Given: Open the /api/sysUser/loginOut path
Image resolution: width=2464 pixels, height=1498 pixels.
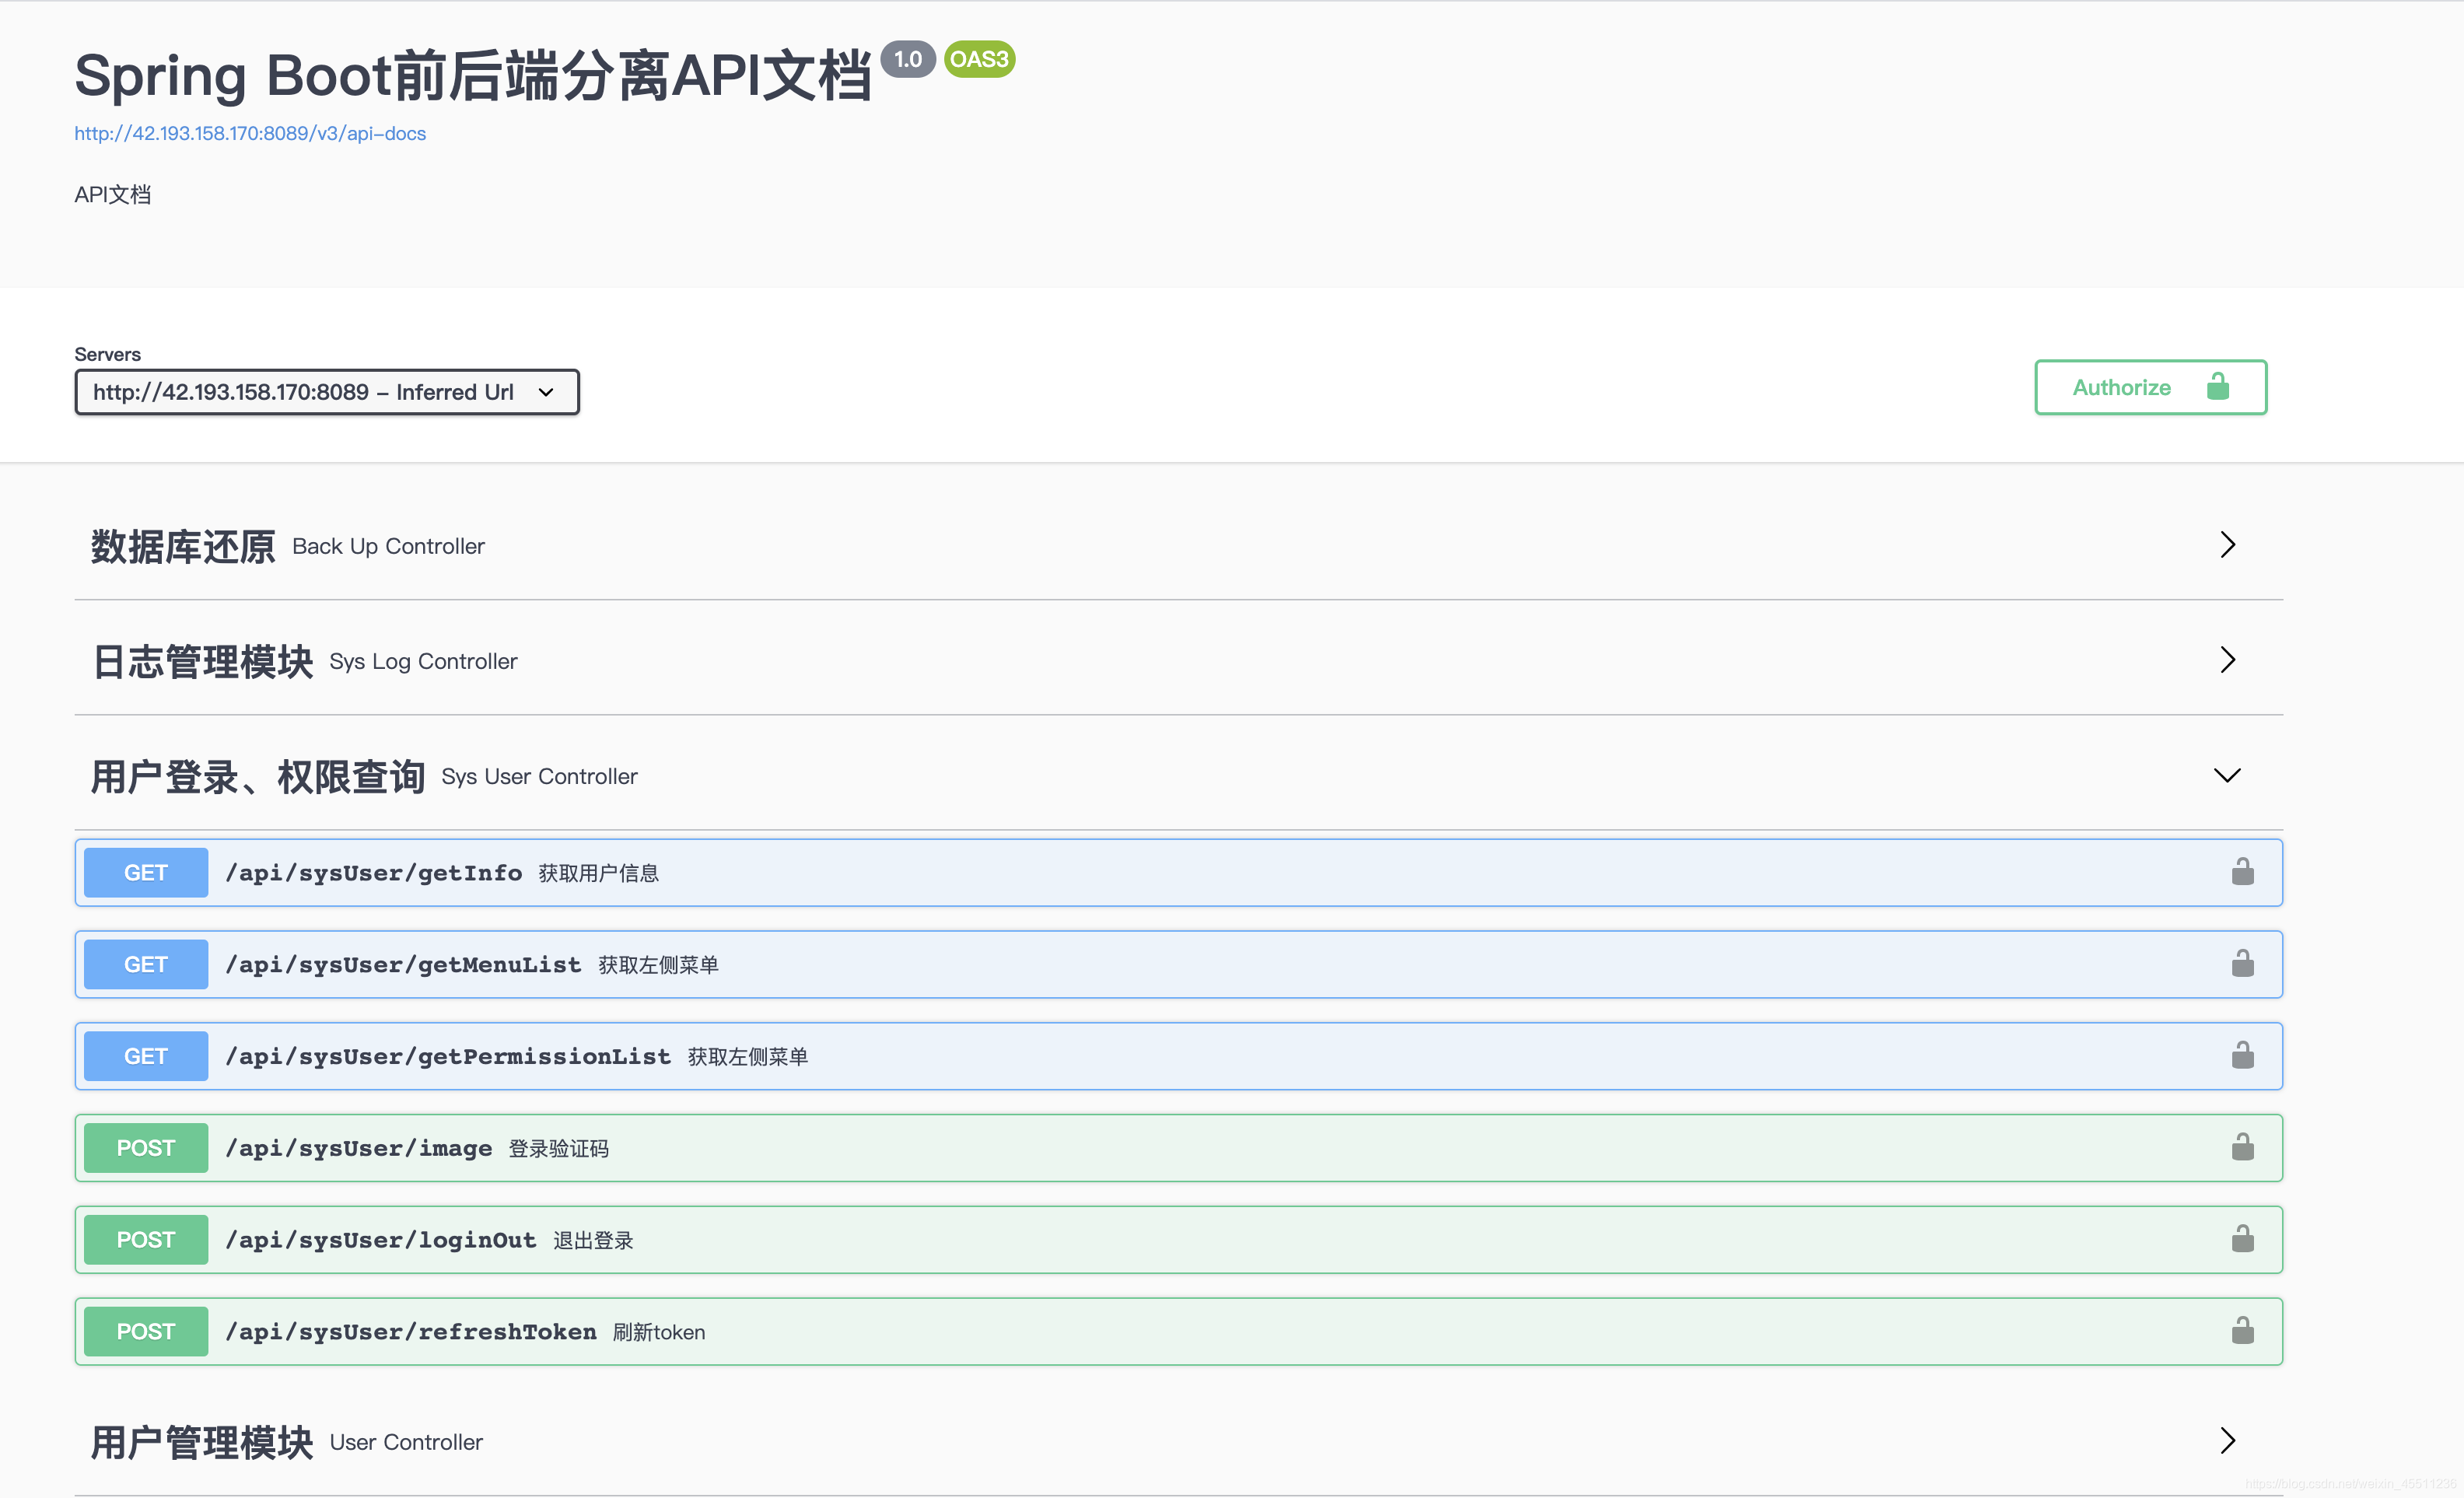Looking at the screenshot, I should (381, 1240).
